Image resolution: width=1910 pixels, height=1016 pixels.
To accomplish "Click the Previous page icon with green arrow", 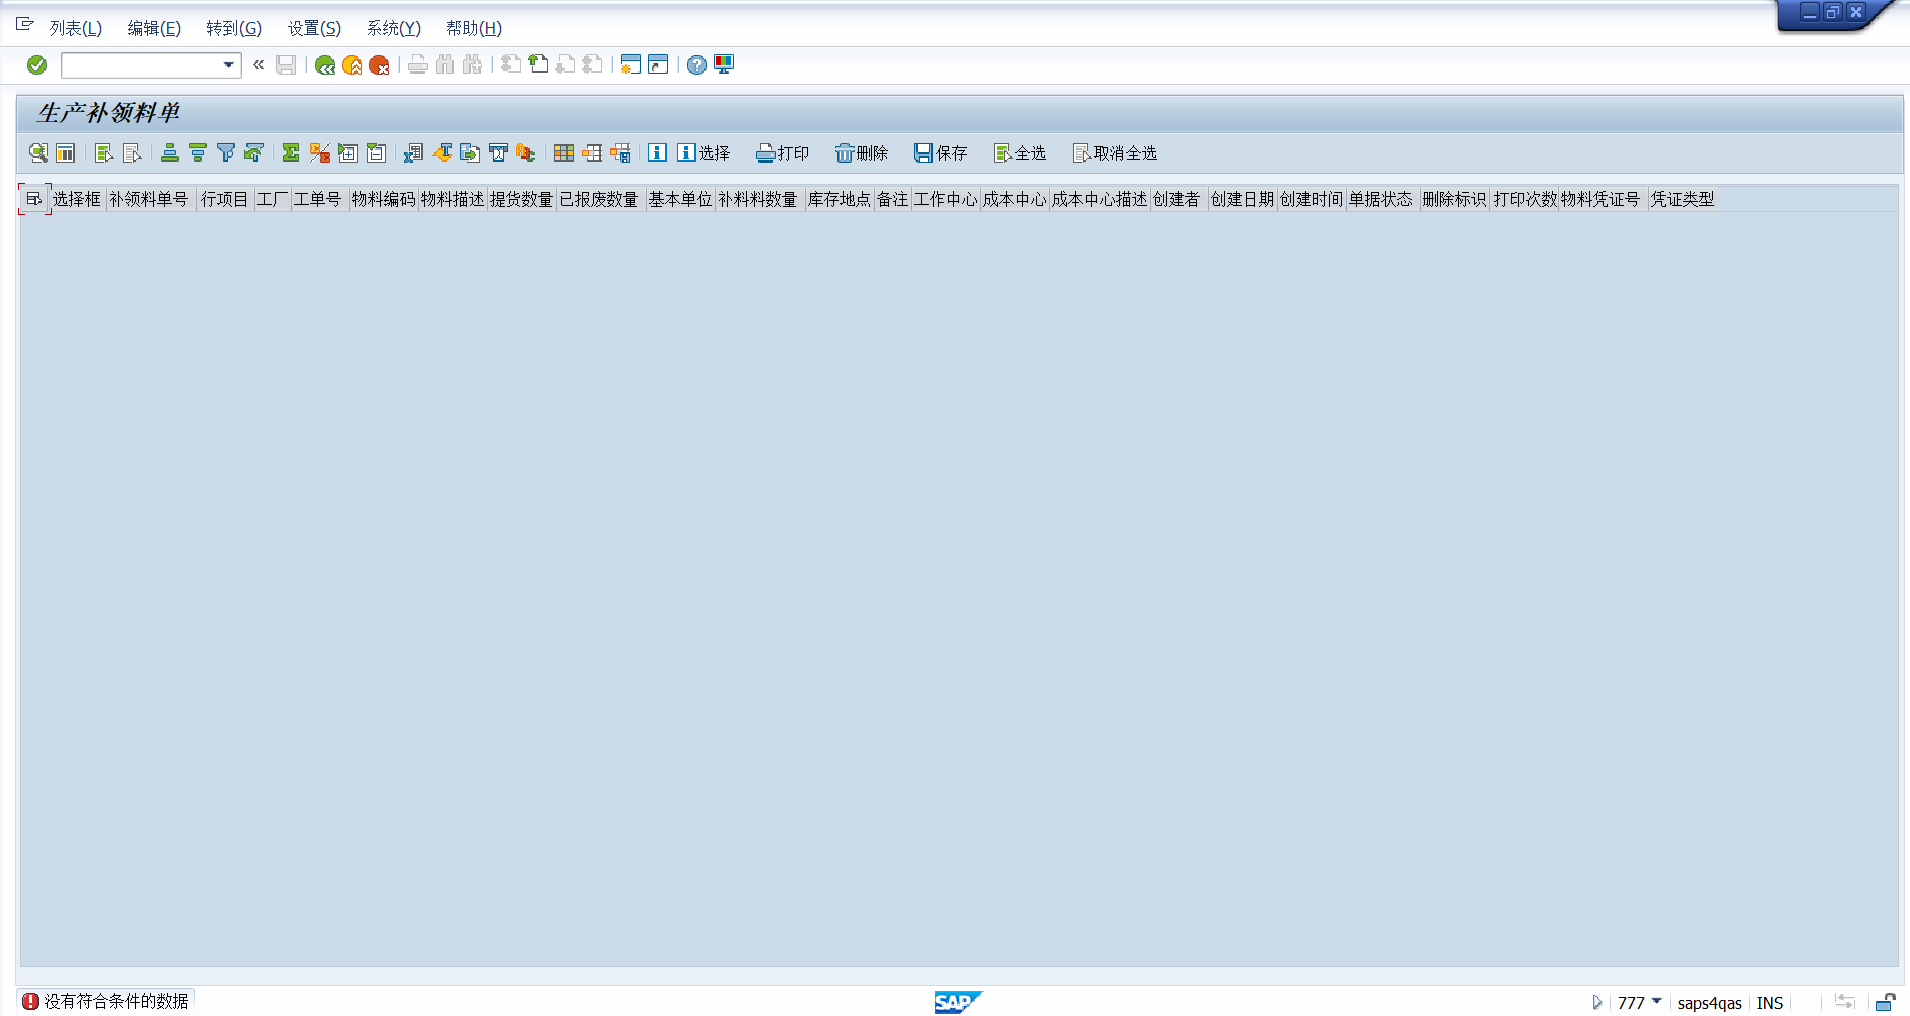I will tap(538, 65).
